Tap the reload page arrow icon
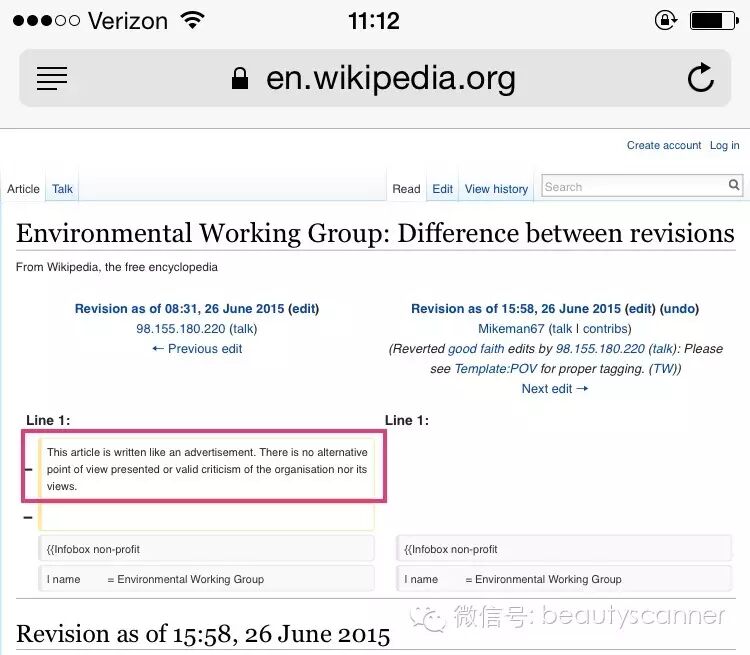 pos(701,78)
